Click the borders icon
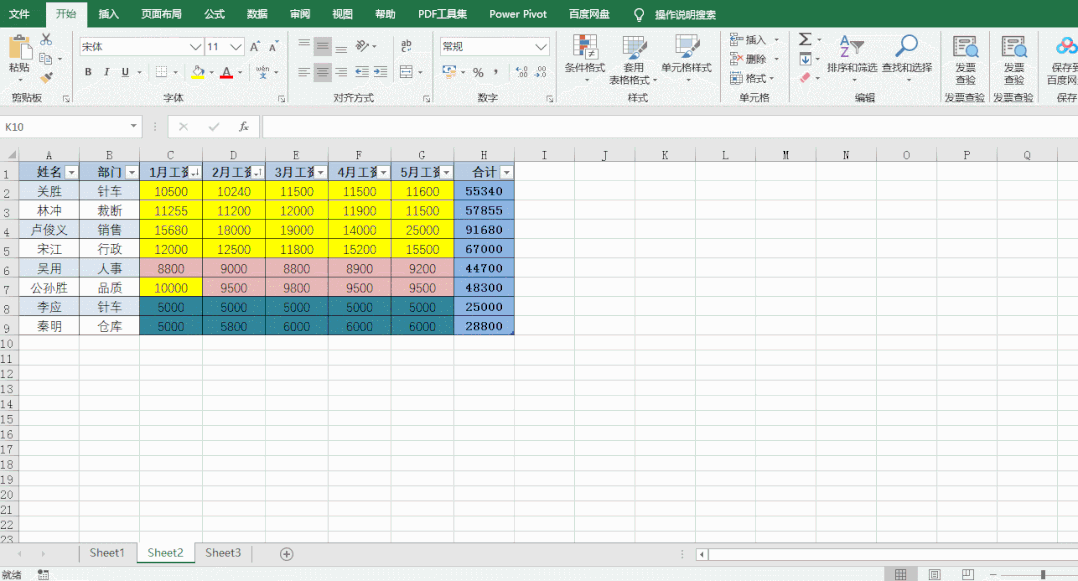This screenshot has width=1078, height=581. coord(162,72)
